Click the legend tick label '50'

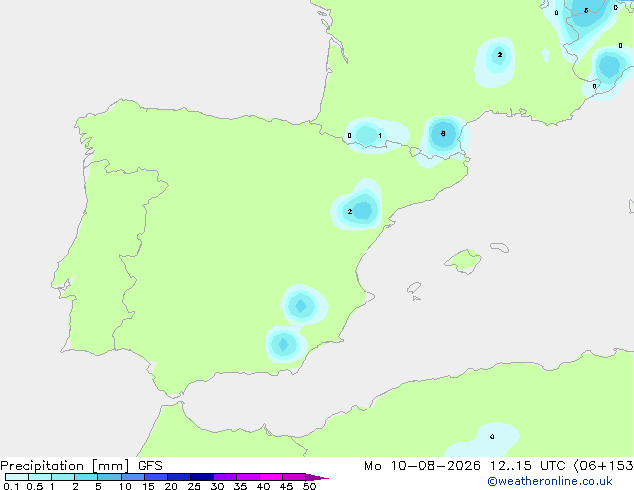309,486
